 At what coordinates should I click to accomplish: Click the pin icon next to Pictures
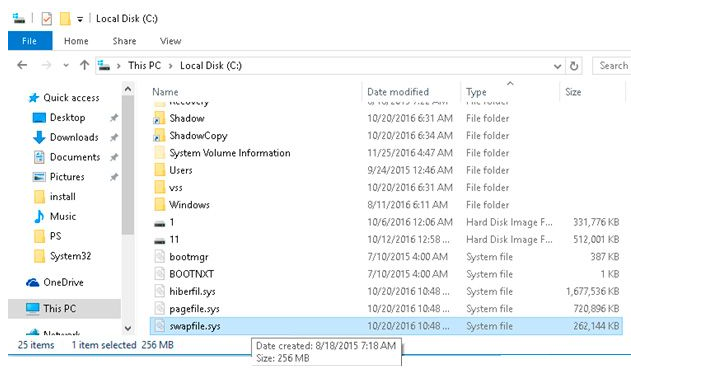pyautogui.click(x=114, y=177)
